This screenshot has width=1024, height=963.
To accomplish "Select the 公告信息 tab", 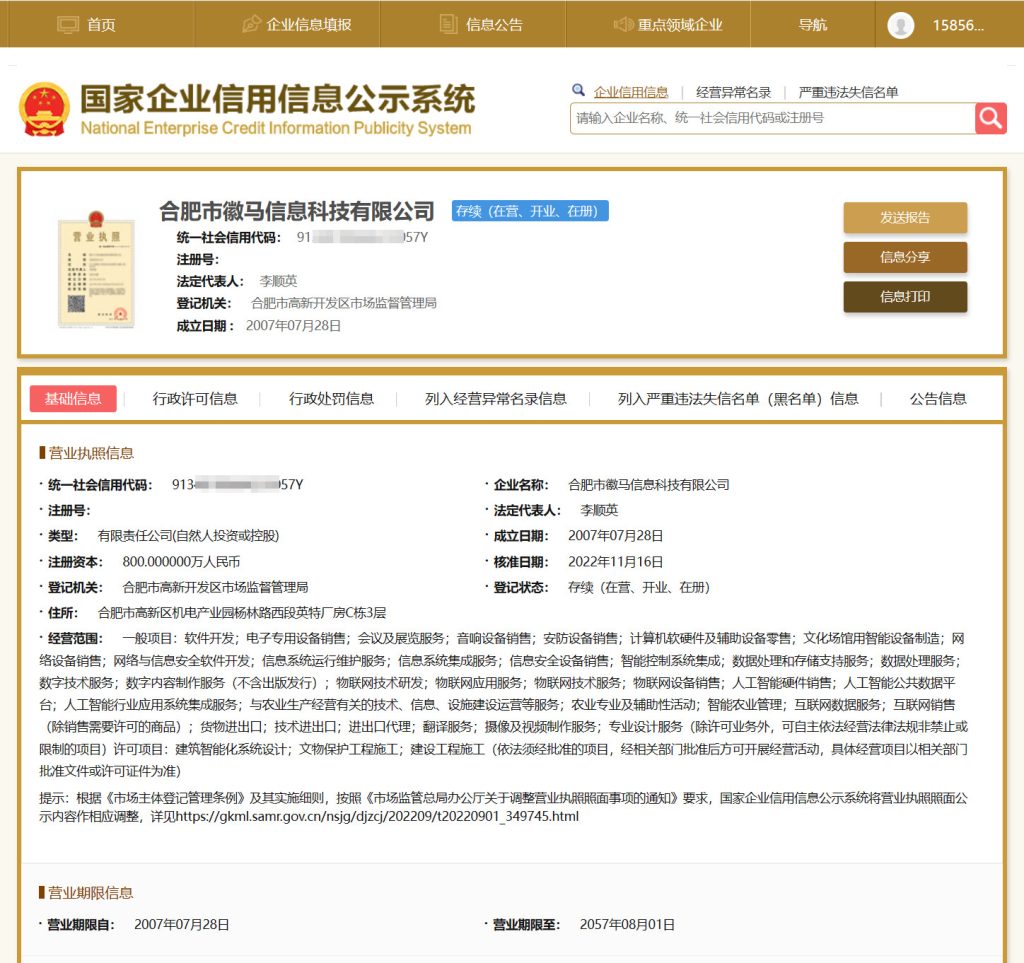I will [937, 398].
